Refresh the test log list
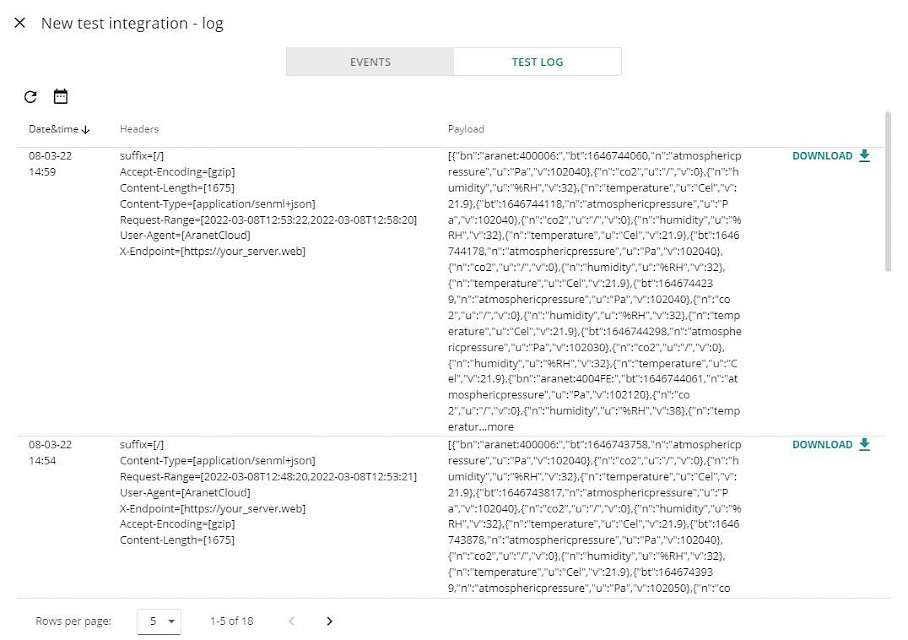Screen dimensions: 908x640 click(30, 97)
